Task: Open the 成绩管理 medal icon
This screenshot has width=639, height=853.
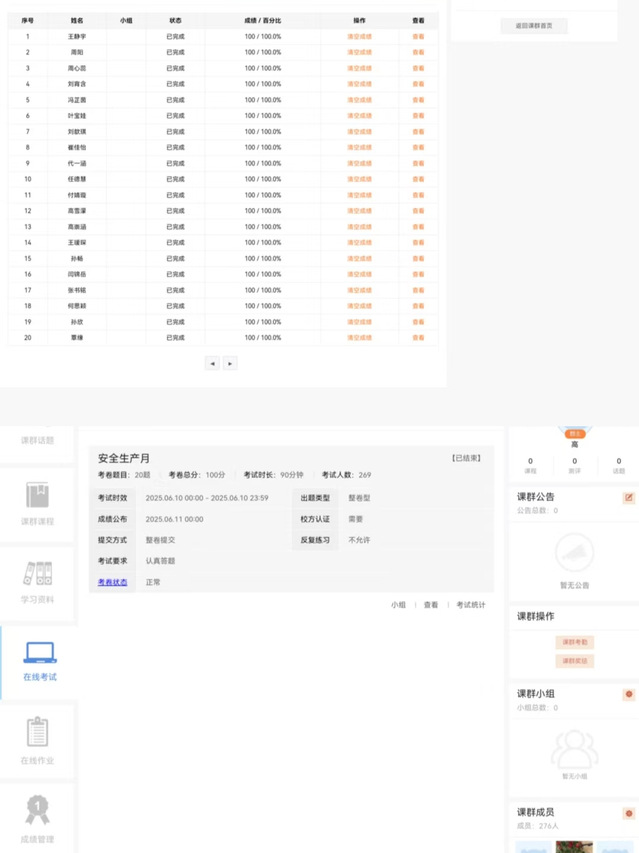Action: pyautogui.click(x=37, y=809)
